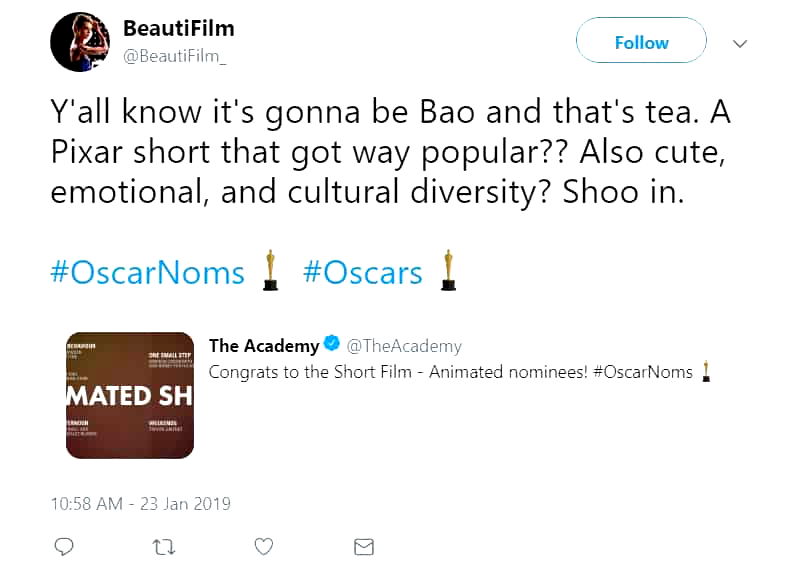Viewport: 800px width, 568px height.
Task: Expand the tweet options chevron menu
Action: click(740, 43)
